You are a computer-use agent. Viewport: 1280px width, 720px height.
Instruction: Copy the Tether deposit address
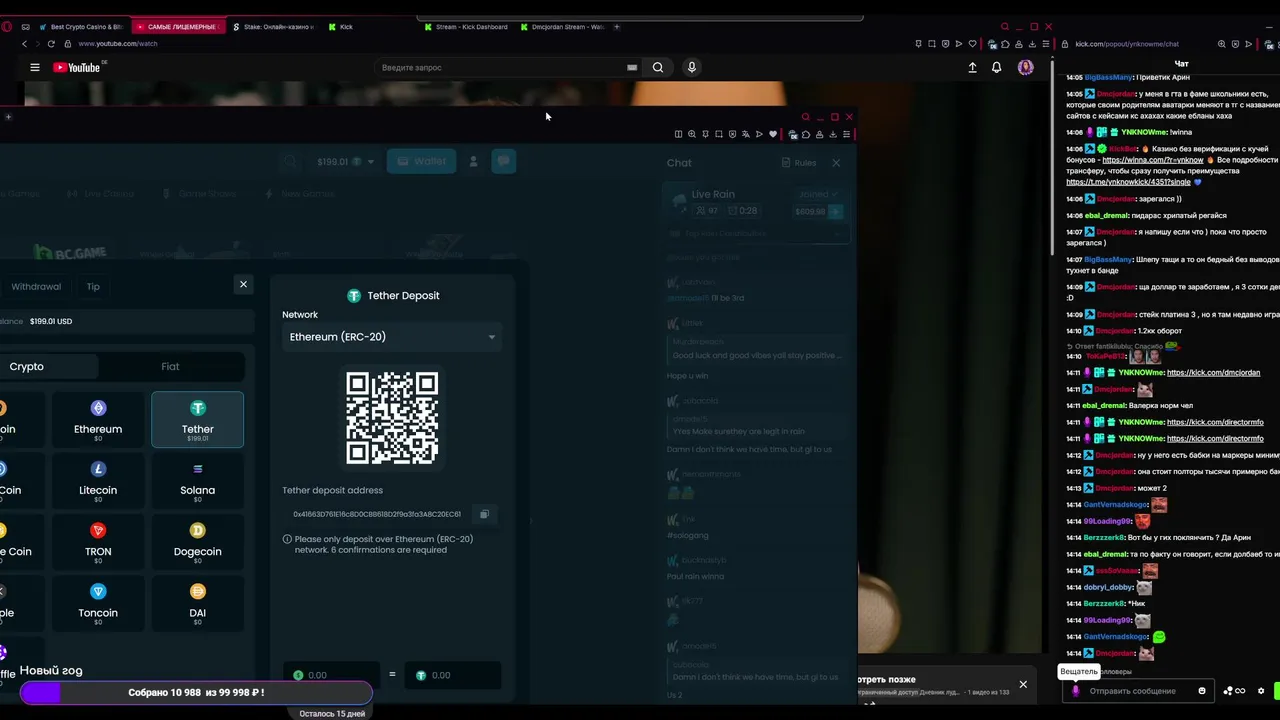[484, 514]
